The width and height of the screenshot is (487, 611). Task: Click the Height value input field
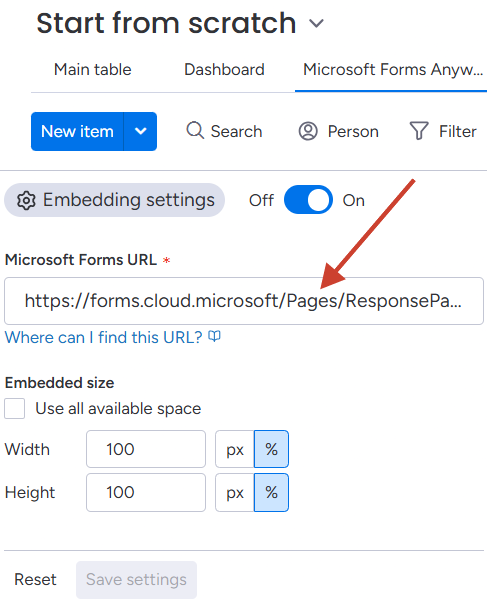point(146,493)
